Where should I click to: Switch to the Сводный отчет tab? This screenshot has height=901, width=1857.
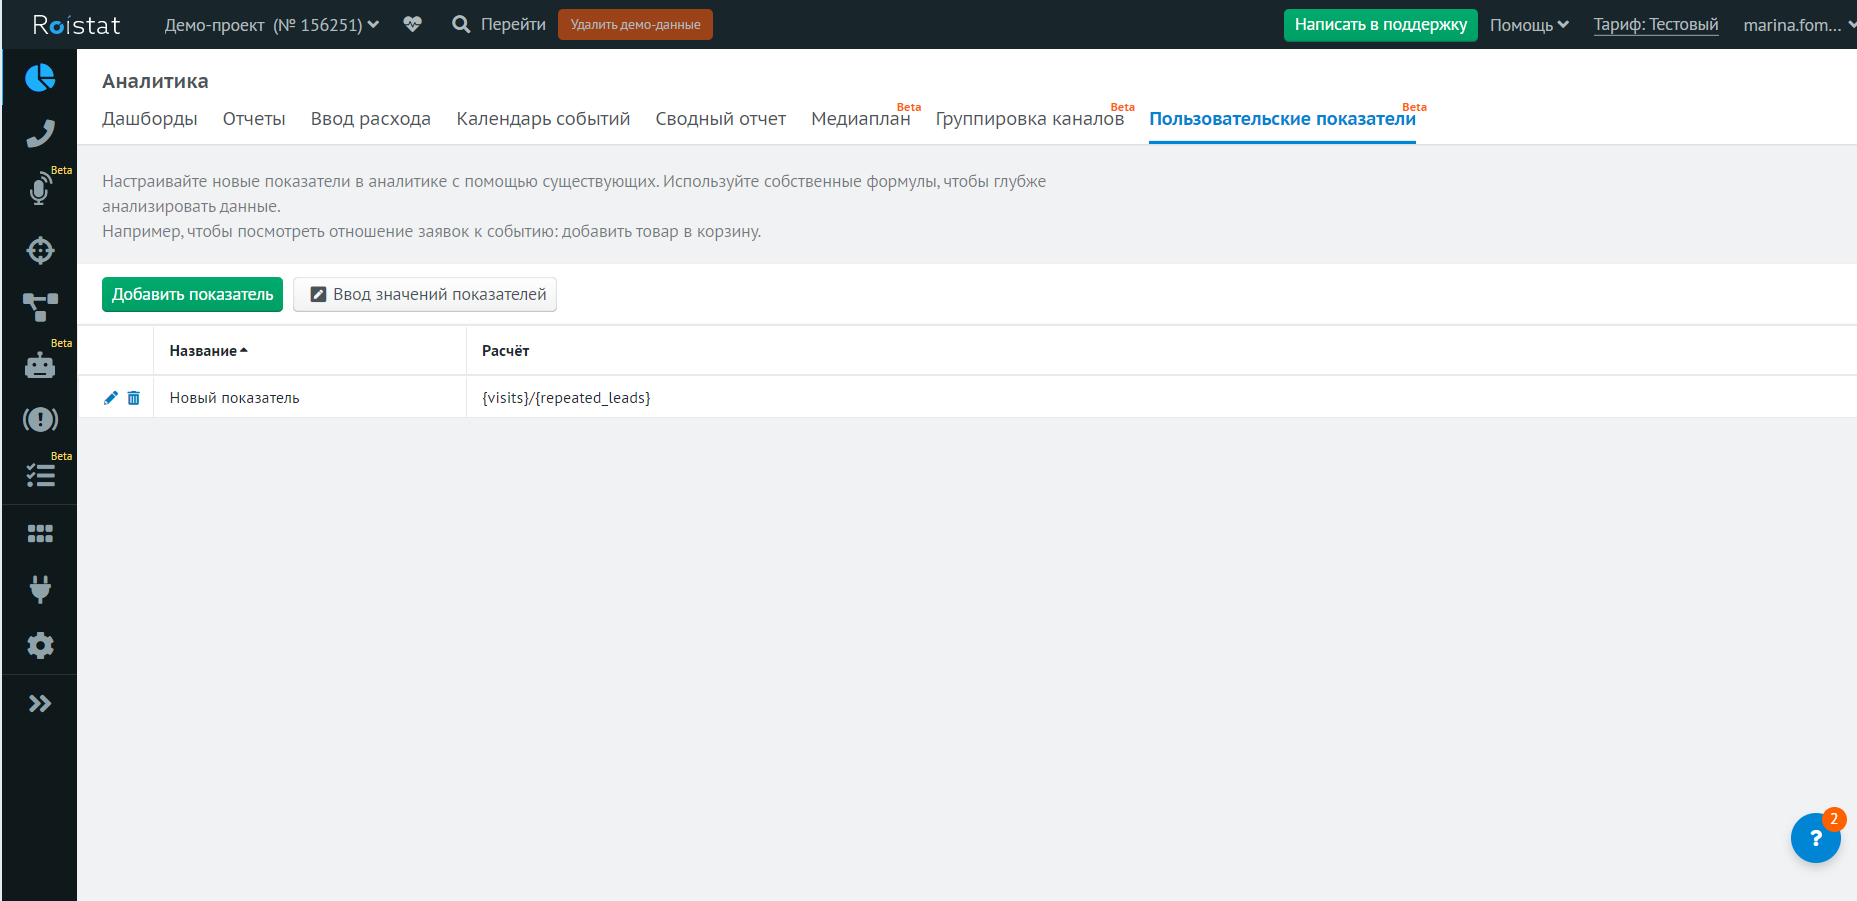(720, 119)
